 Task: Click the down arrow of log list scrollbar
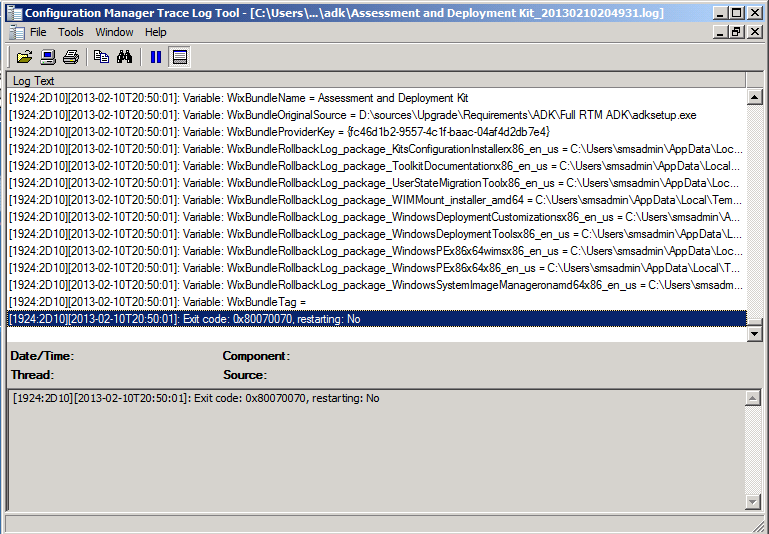[754, 334]
